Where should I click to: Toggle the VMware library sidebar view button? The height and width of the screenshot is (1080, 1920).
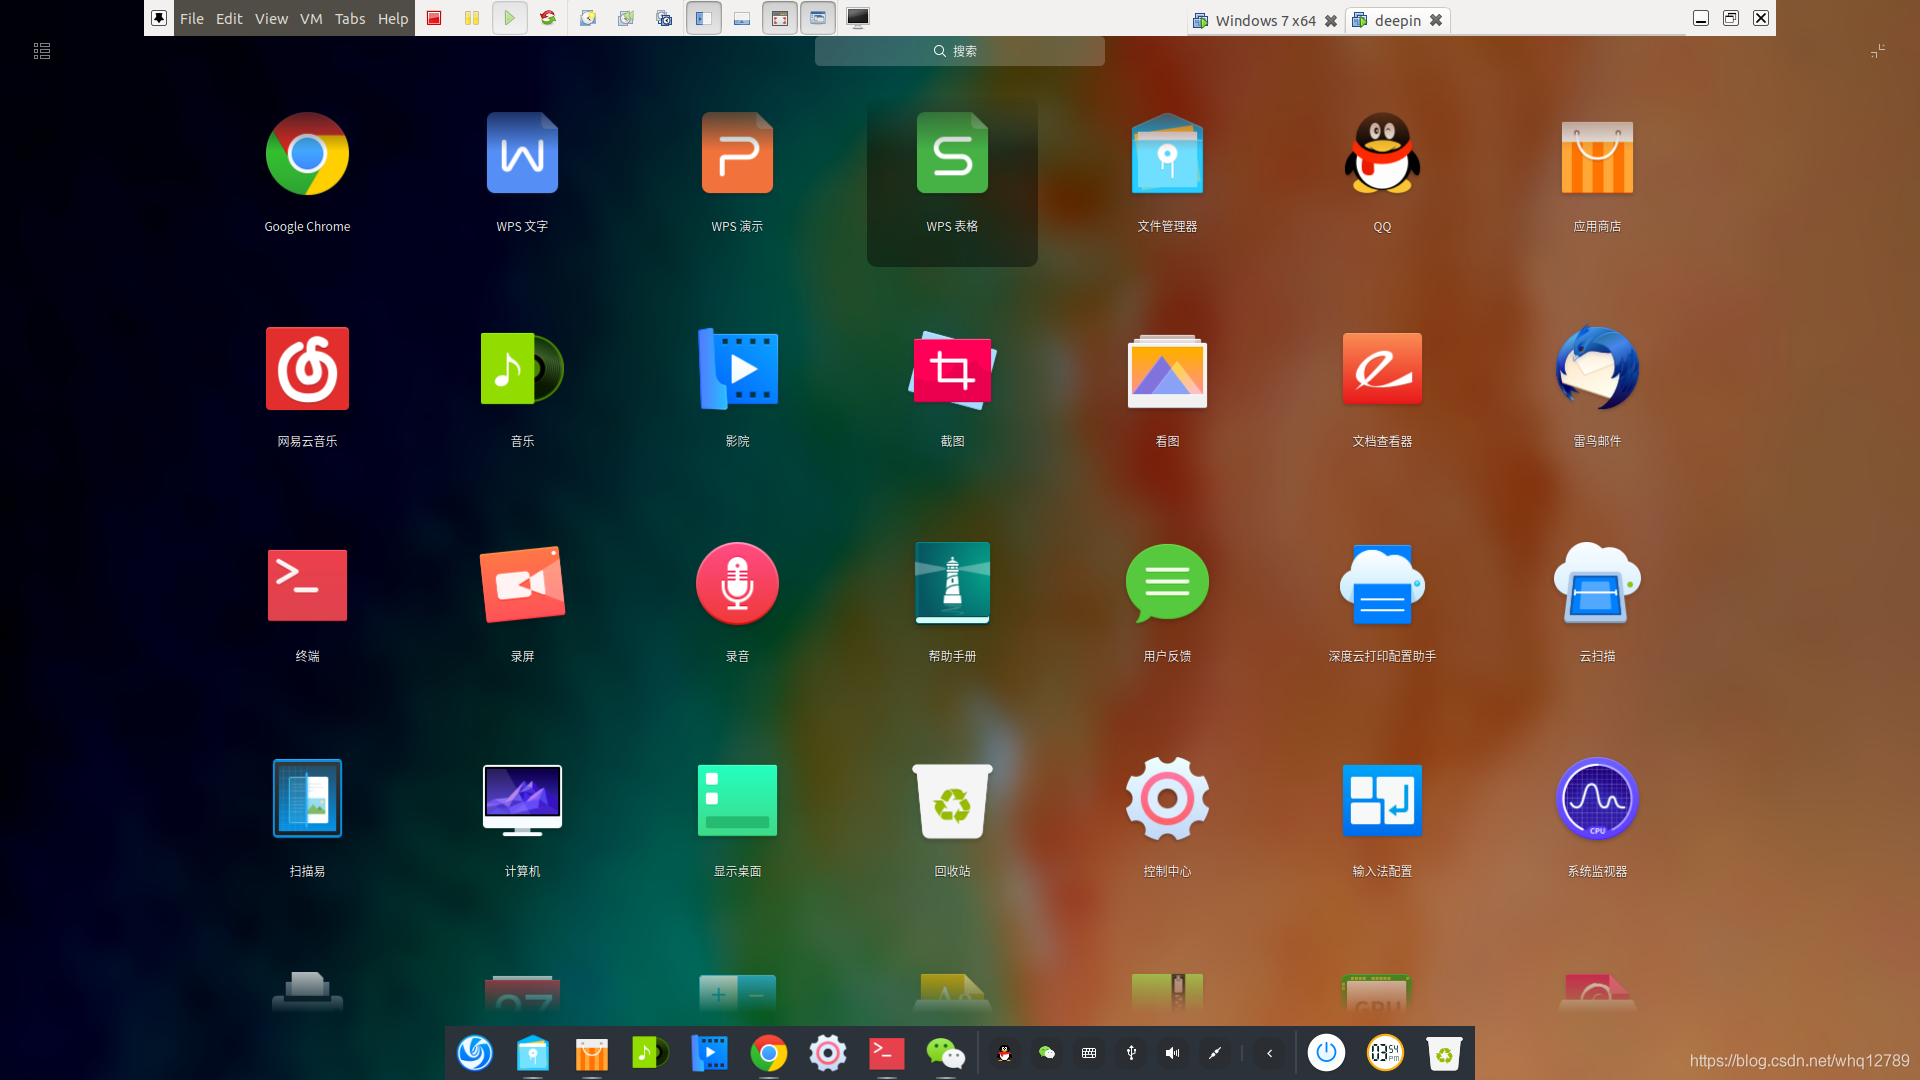coord(704,18)
